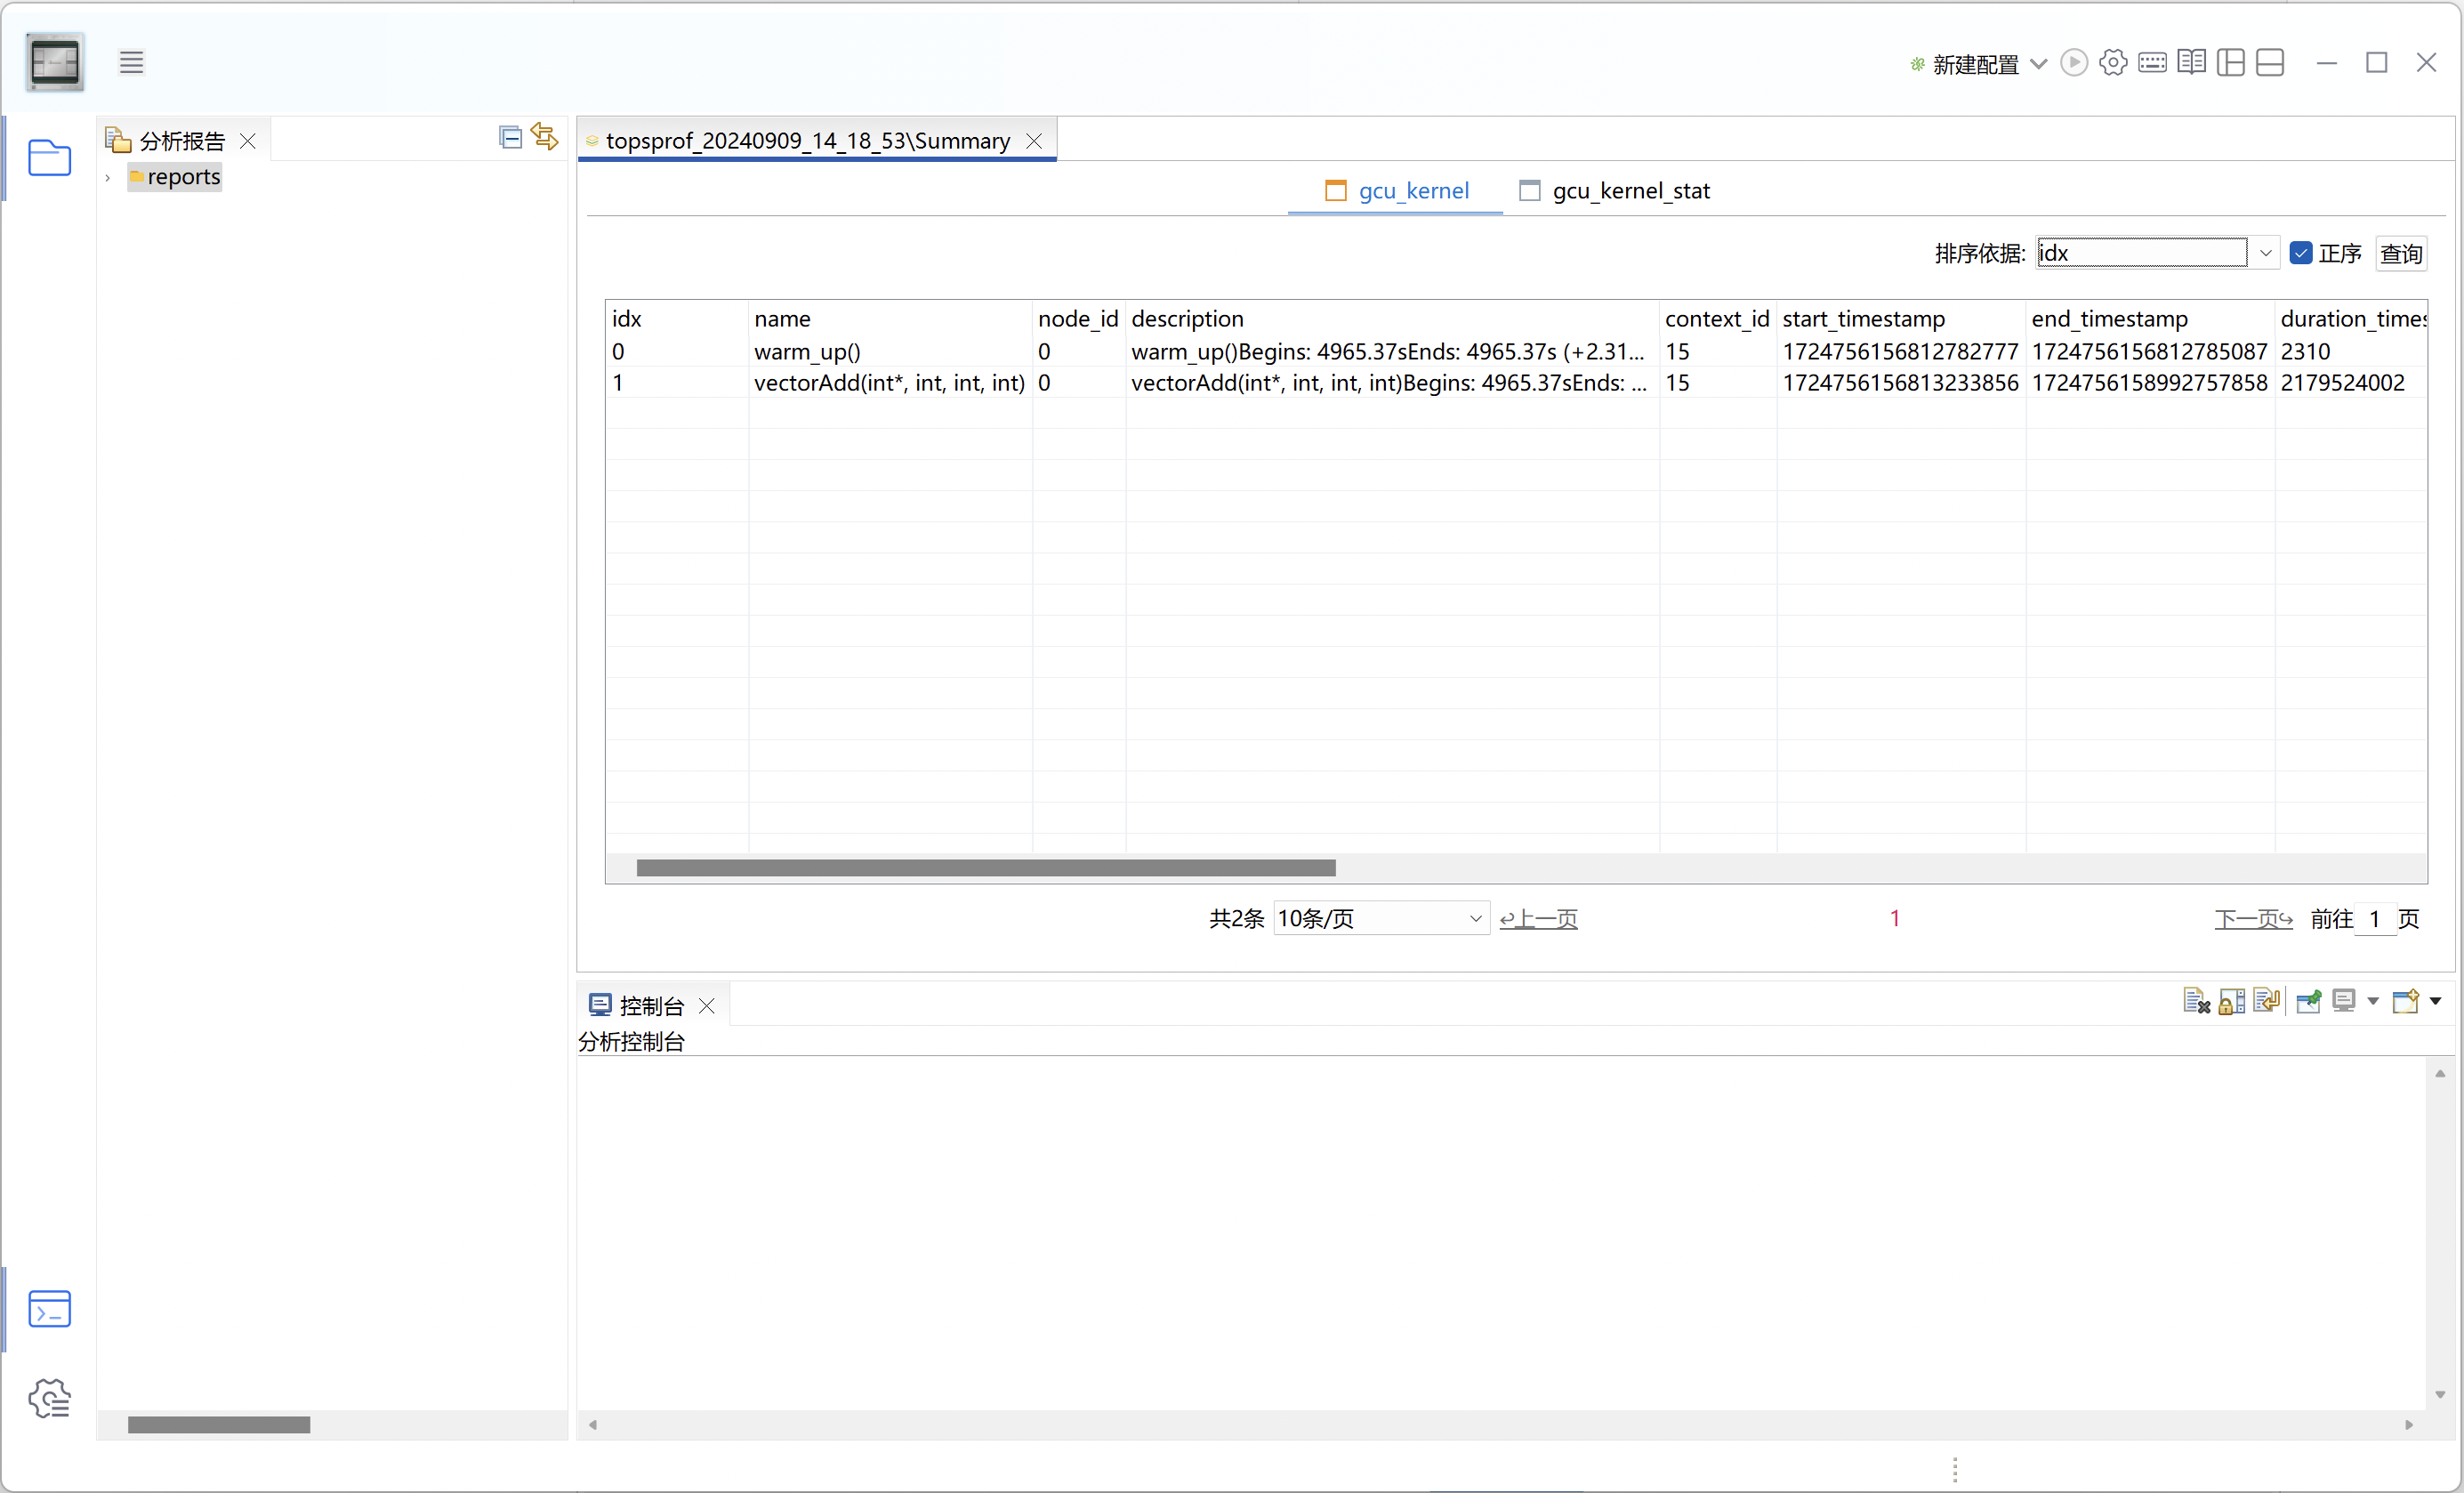Click the table horizontal scrollbar thumb
The height and width of the screenshot is (1493, 2464).
tap(986, 868)
